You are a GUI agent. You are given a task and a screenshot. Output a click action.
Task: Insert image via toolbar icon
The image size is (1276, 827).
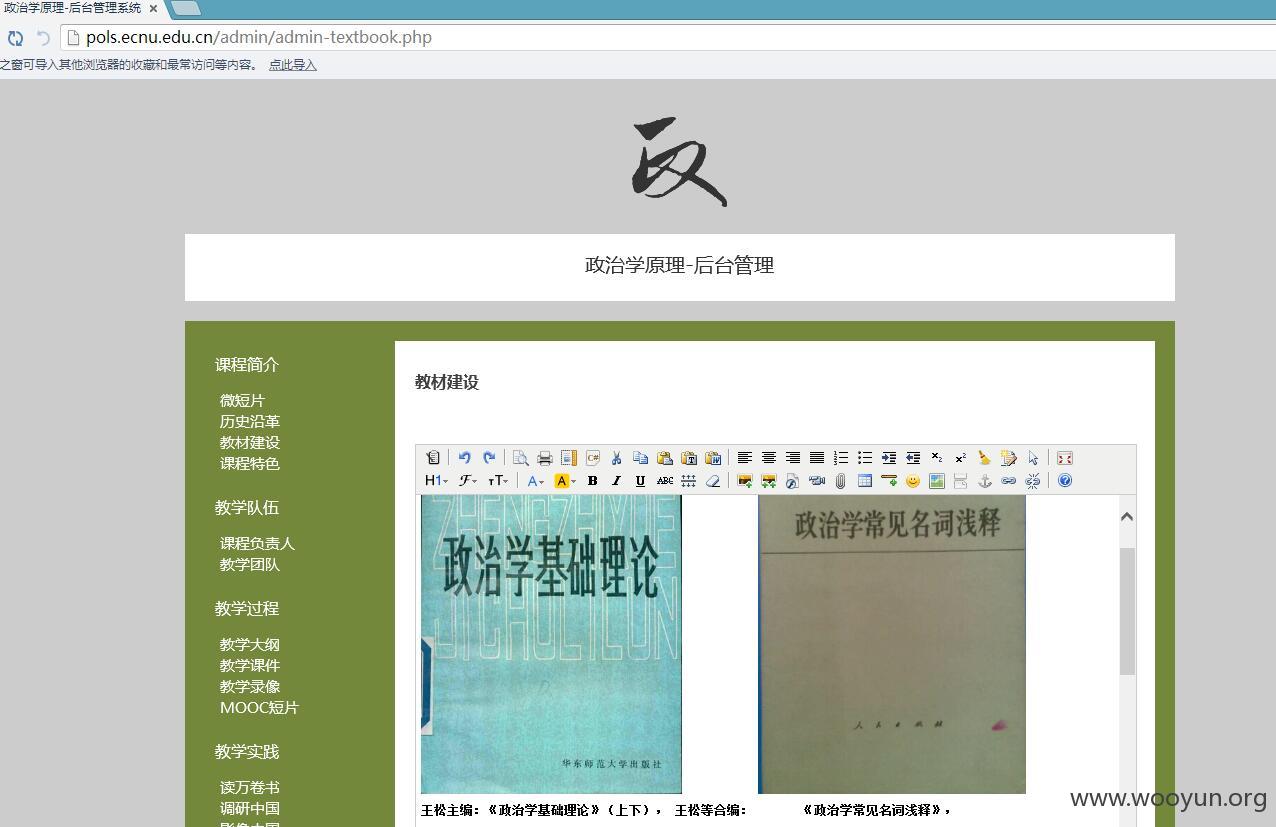point(745,481)
